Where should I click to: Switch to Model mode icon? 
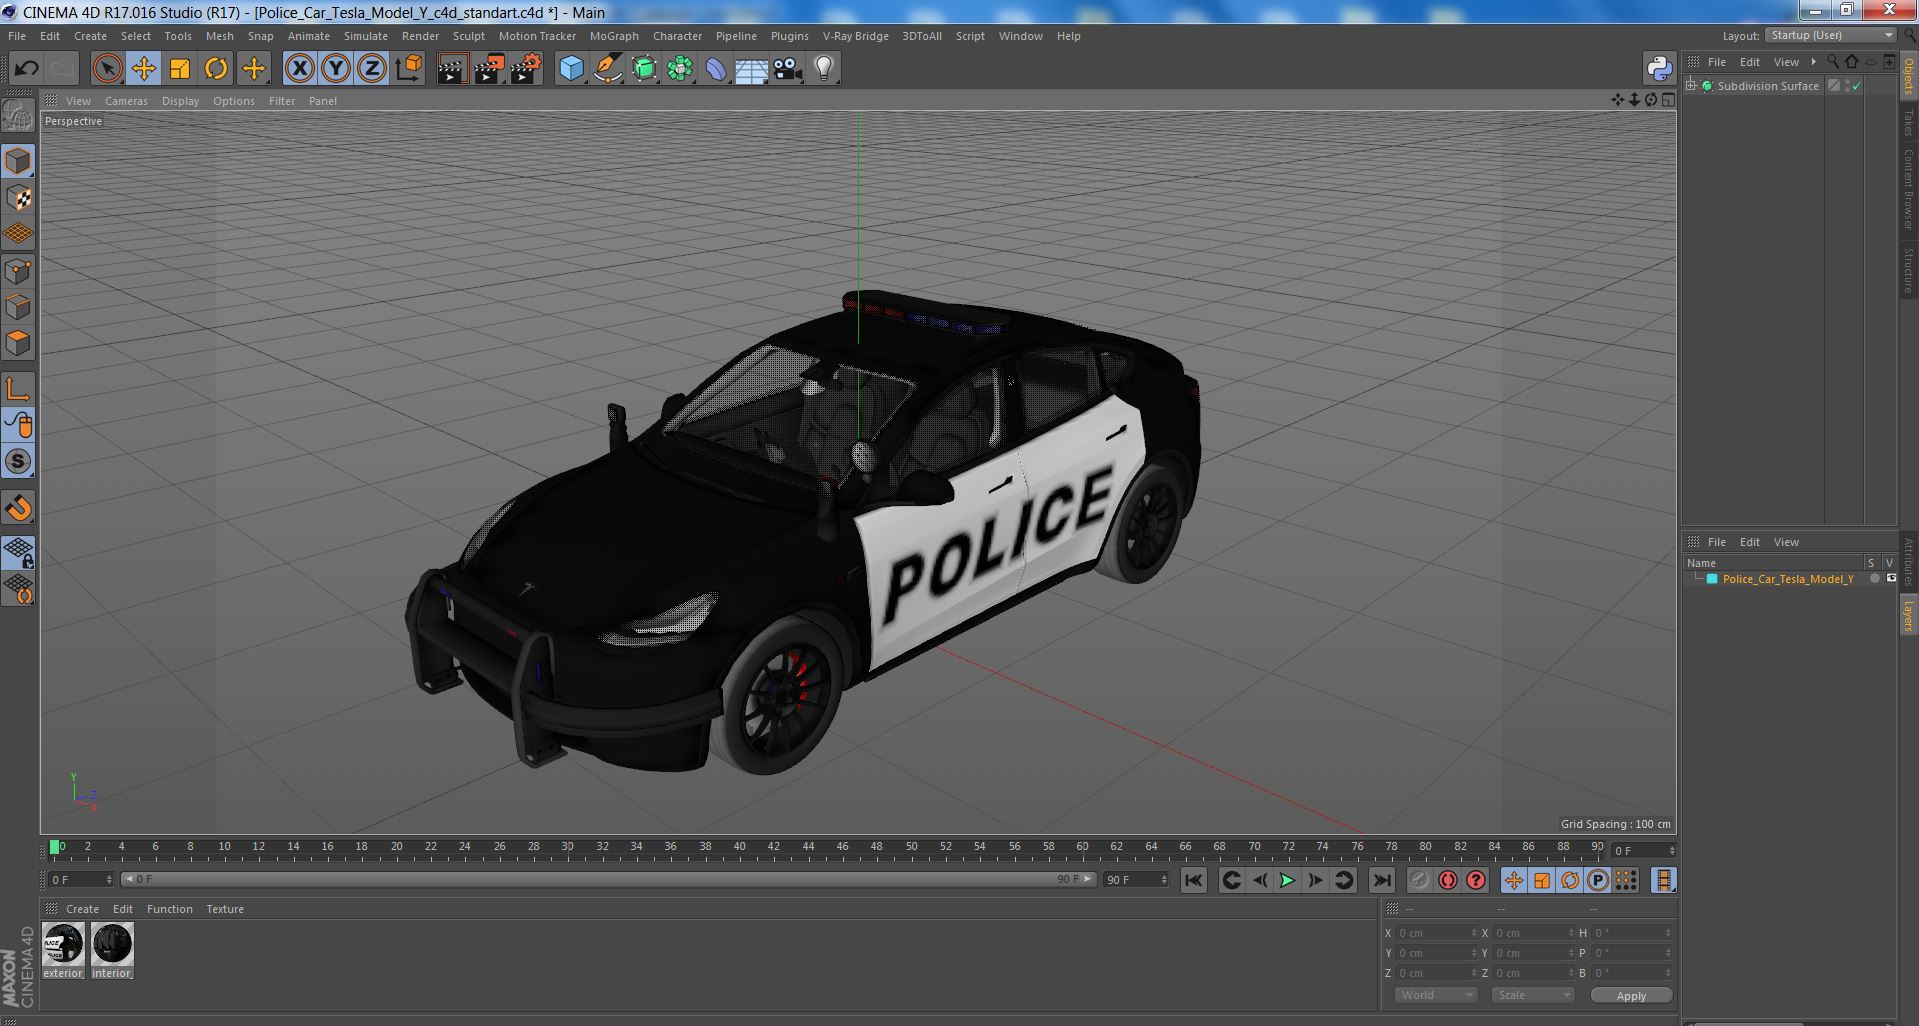click(x=18, y=161)
